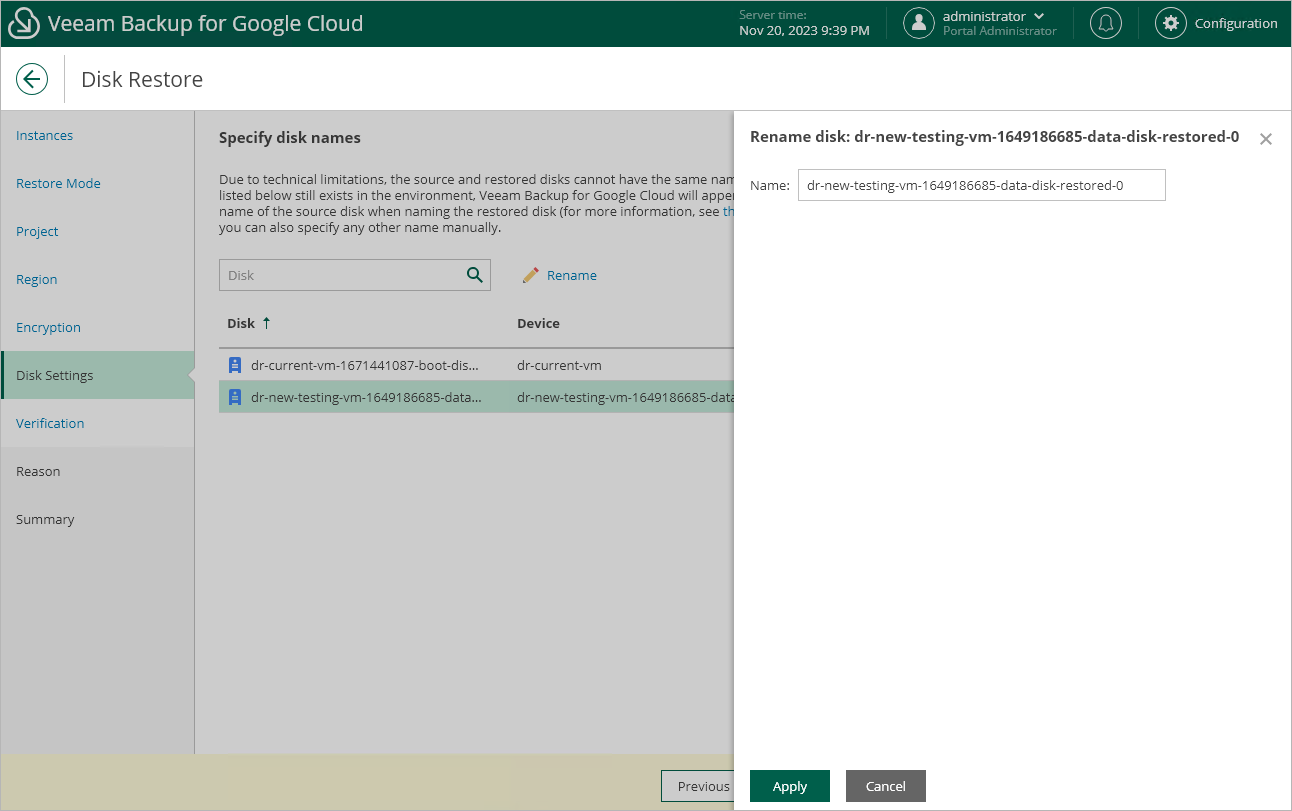Click the Rename link

point(572,275)
